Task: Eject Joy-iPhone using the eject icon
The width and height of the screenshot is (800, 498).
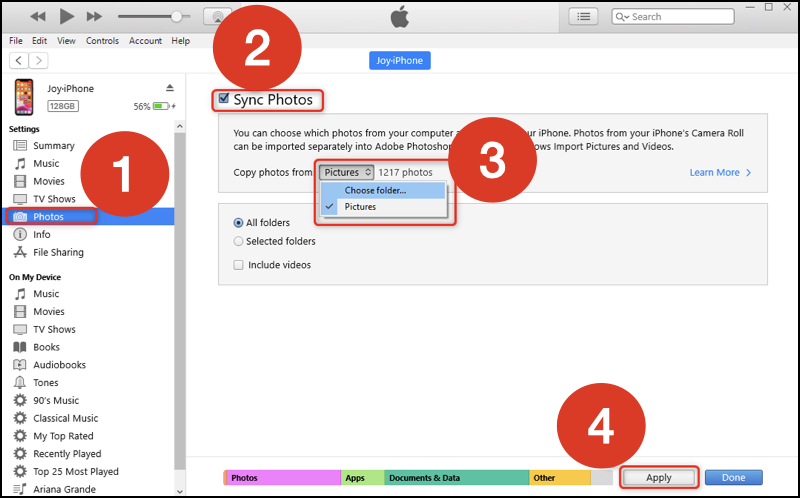Action: click(x=169, y=88)
